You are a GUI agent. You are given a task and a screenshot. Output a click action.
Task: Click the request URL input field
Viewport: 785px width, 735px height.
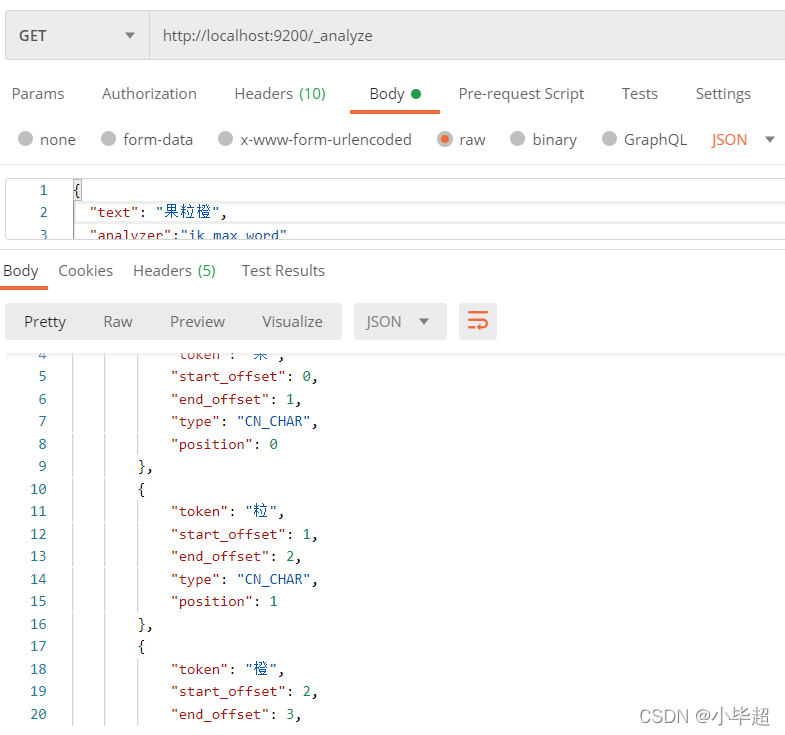pos(467,36)
